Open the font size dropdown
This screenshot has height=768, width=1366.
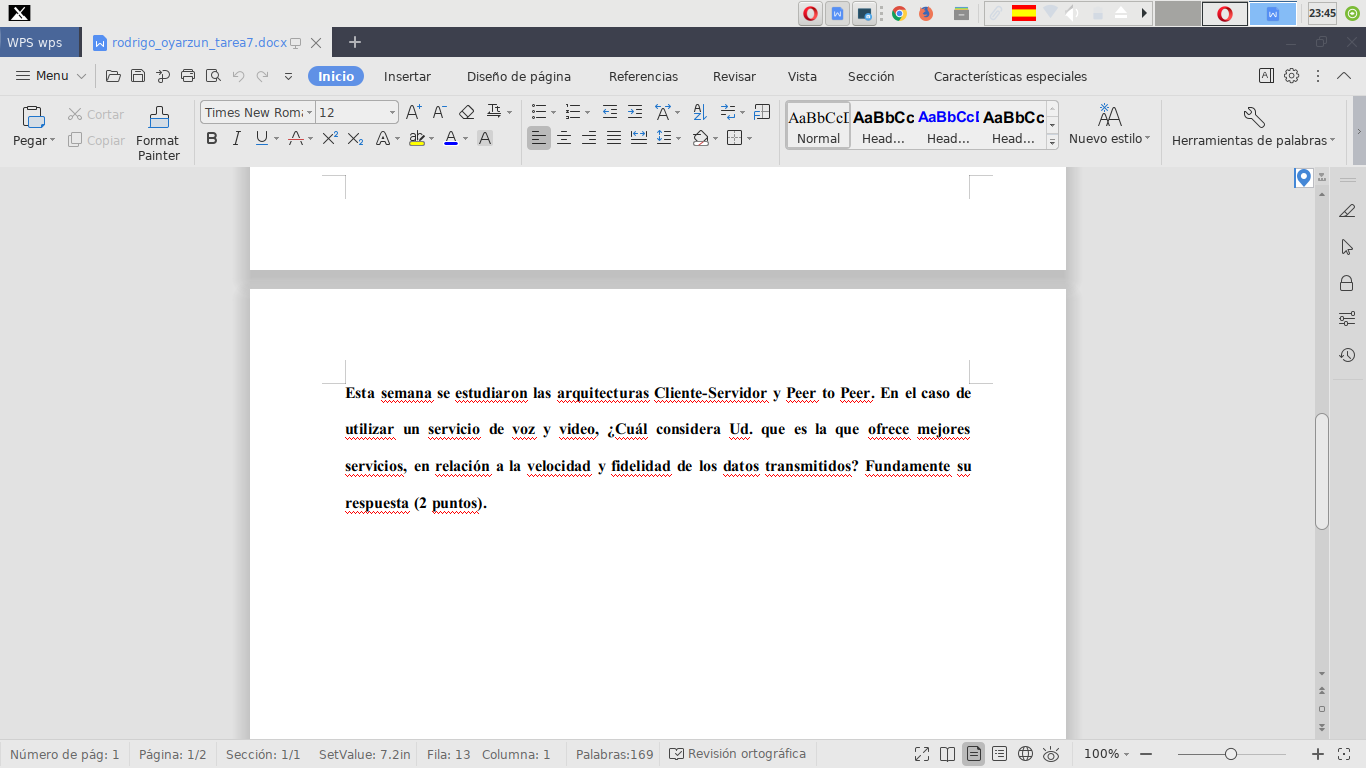click(x=393, y=113)
